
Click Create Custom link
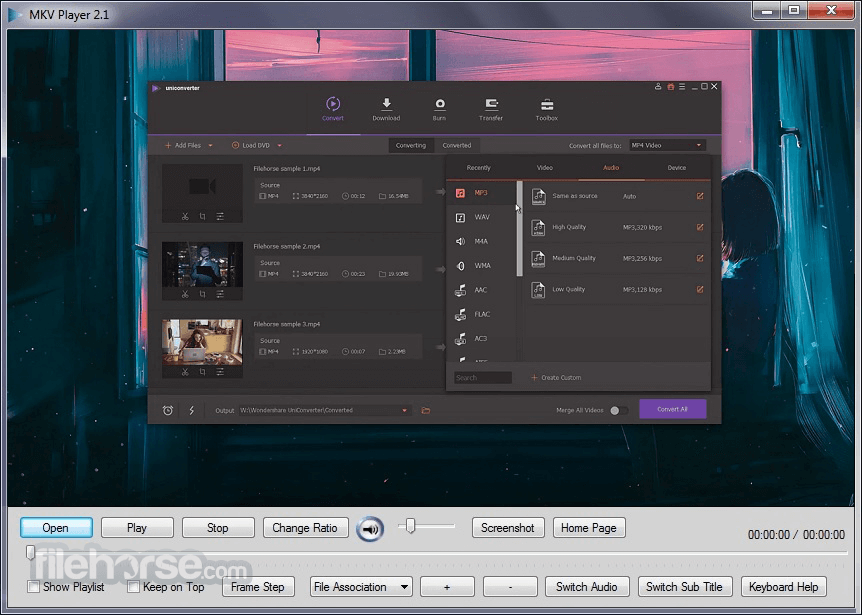(x=556, y=378)
